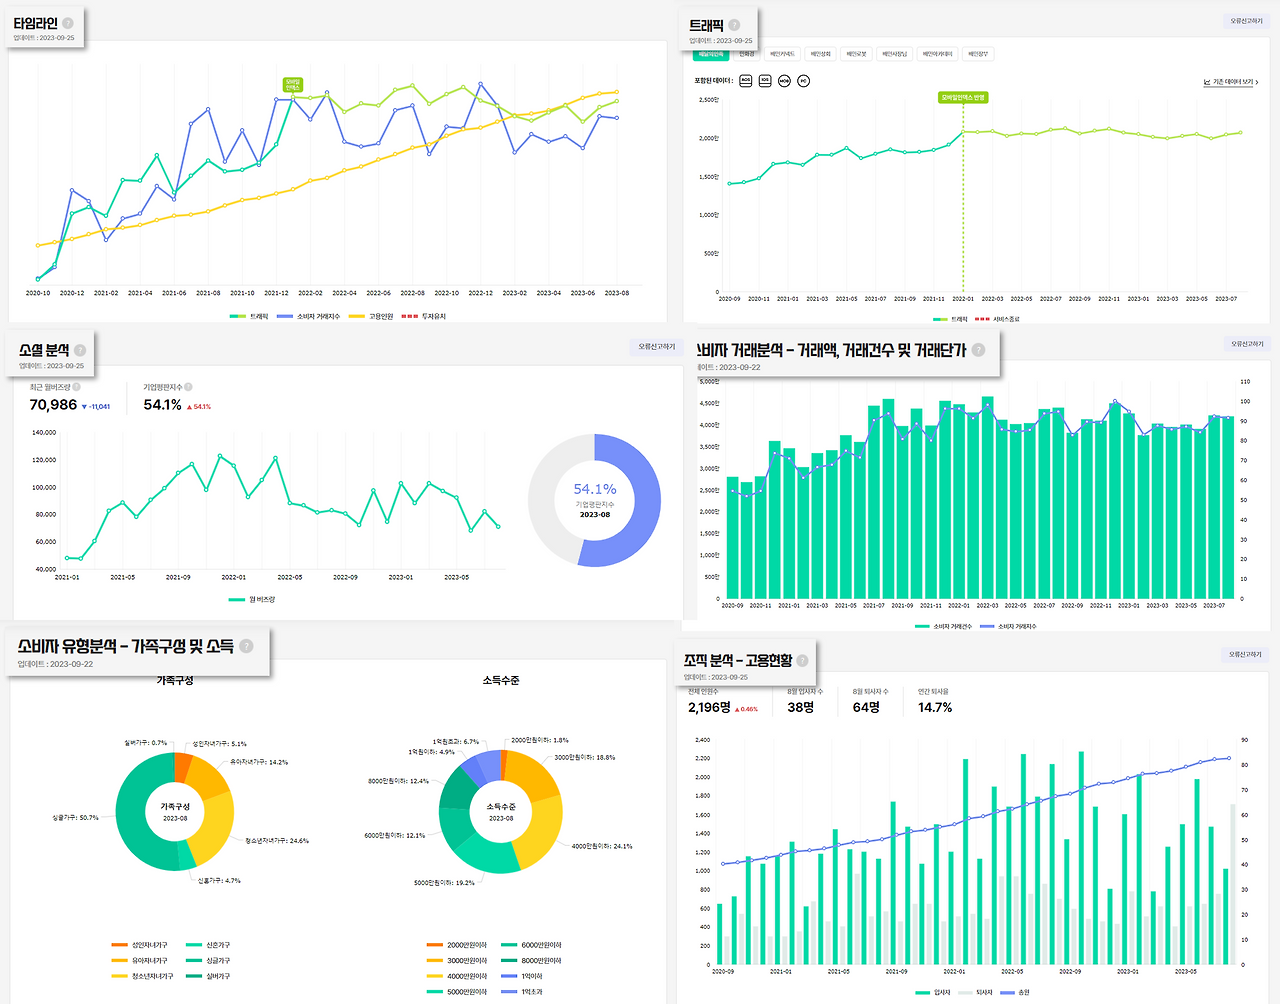Open help icon next to 거래액, 거래건수 및 거래단가 title
Screen dimensions: 1280x1004
(x=978, y=350)
